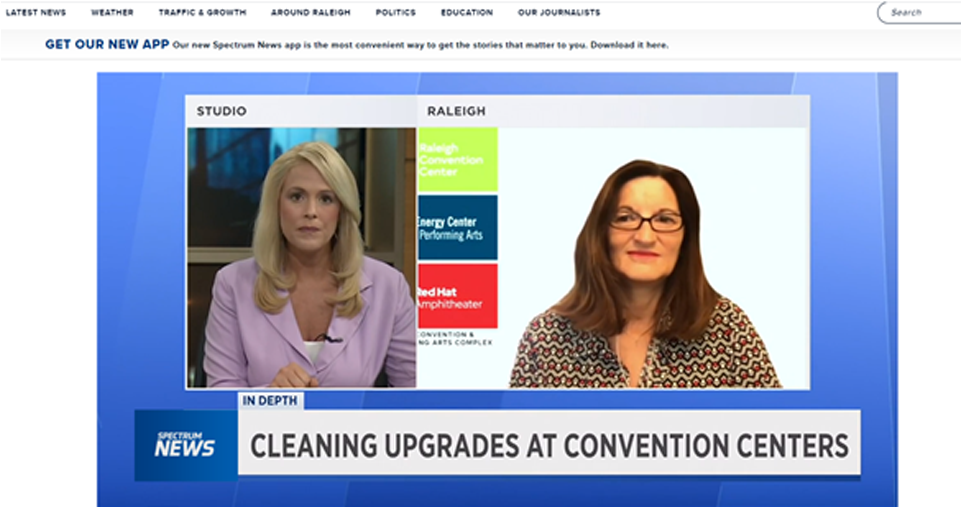Go to the Weather section
This screenshot has width=961, height=507.
point(112,12)
